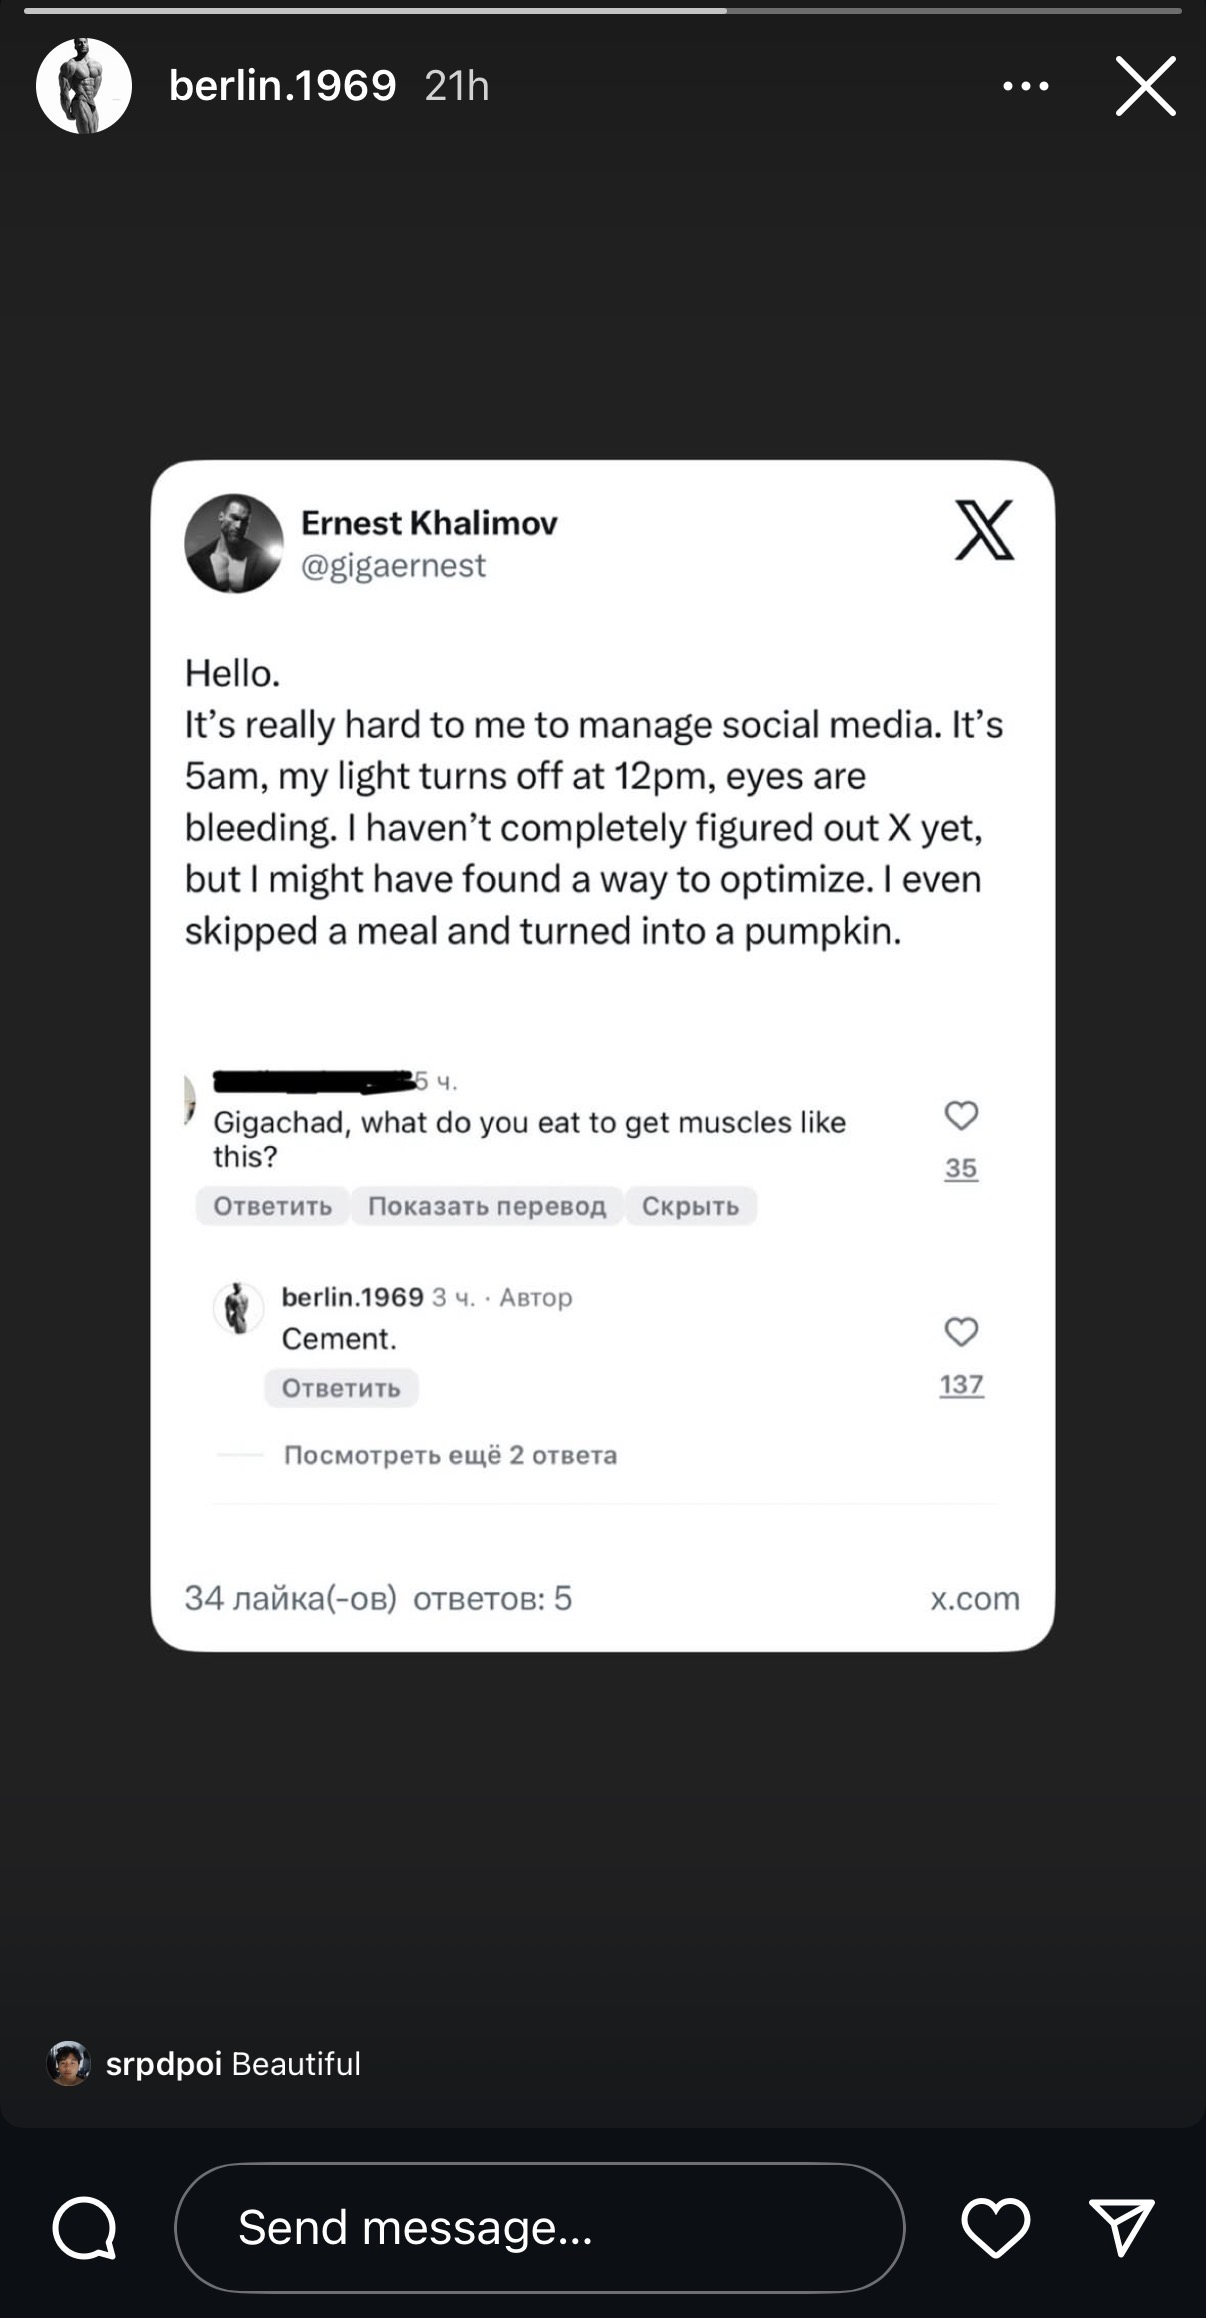Viewport: 1206px width, 2318px height.
Task: Expand Посмотреть ещё 2 ответа replies
Action: click(450, 1455)
